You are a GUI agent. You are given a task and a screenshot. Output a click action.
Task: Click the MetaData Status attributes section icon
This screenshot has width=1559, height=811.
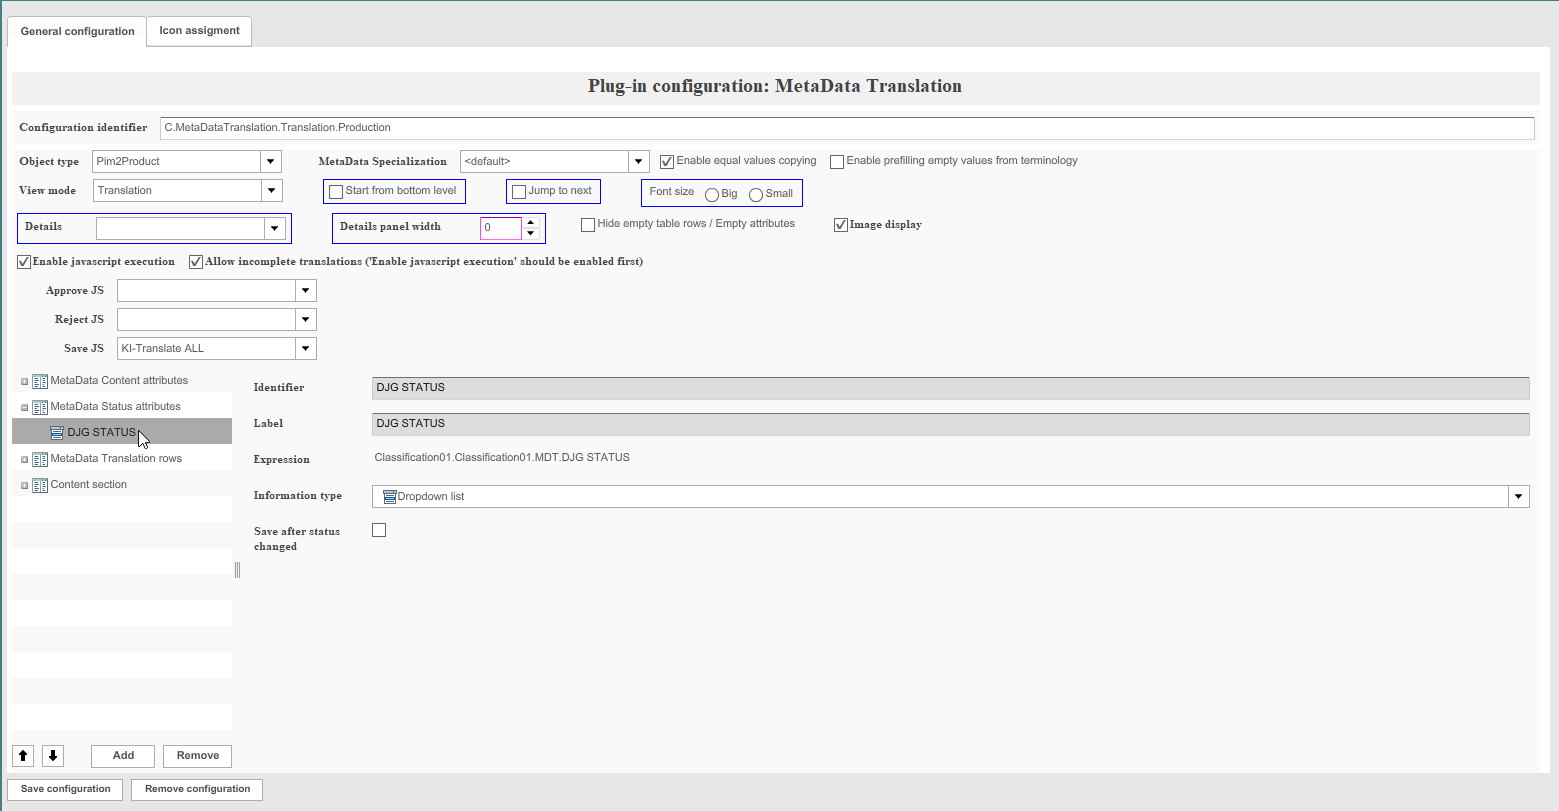tap(39, 406)
